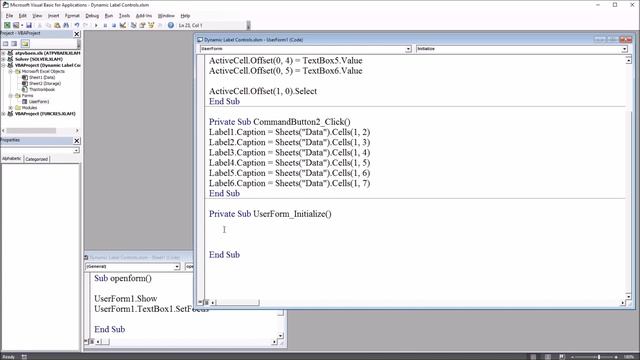Click Full Module View icon in UserForm1 code window
Image resolution: width=640 pixels, height=360 pixels.
(207, 302)
